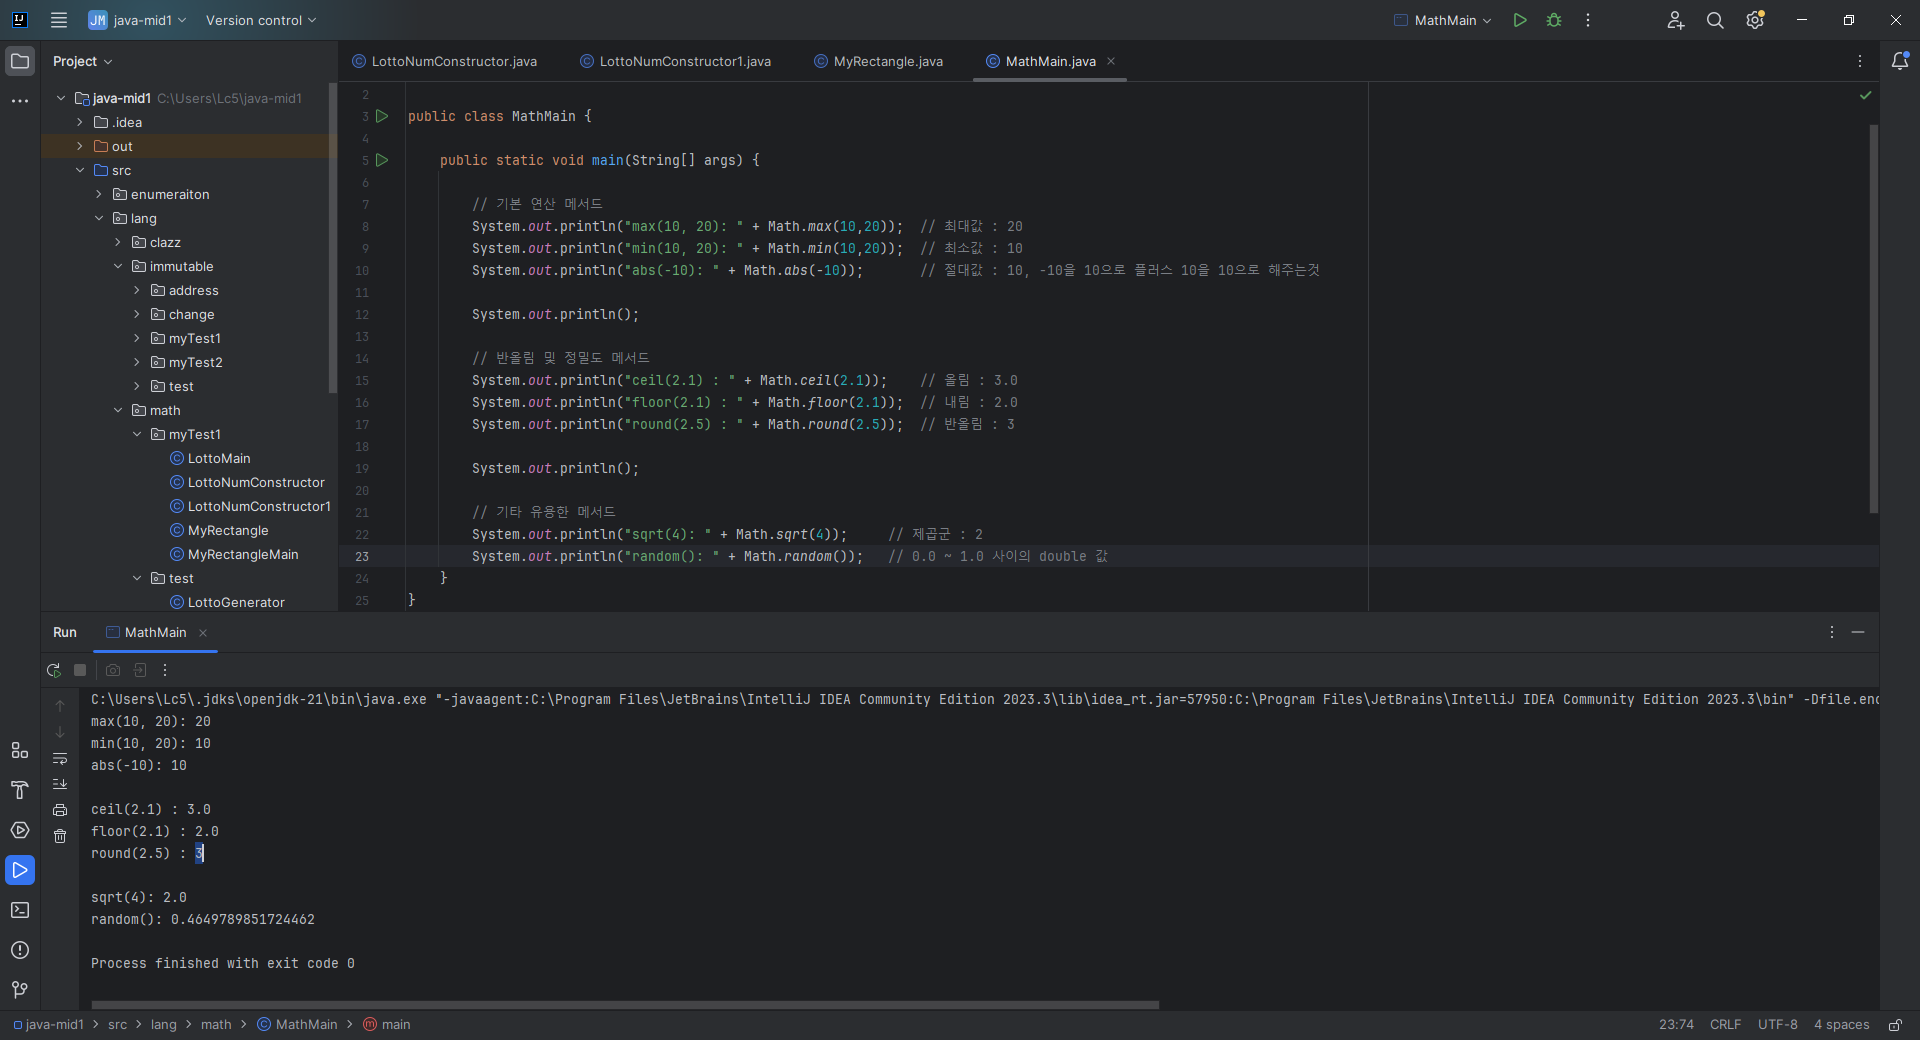The height and width of the screenshot is (1040, 1920).
Task: Click the console horizontal scrollbar
Action: [x=625, y=1005]
